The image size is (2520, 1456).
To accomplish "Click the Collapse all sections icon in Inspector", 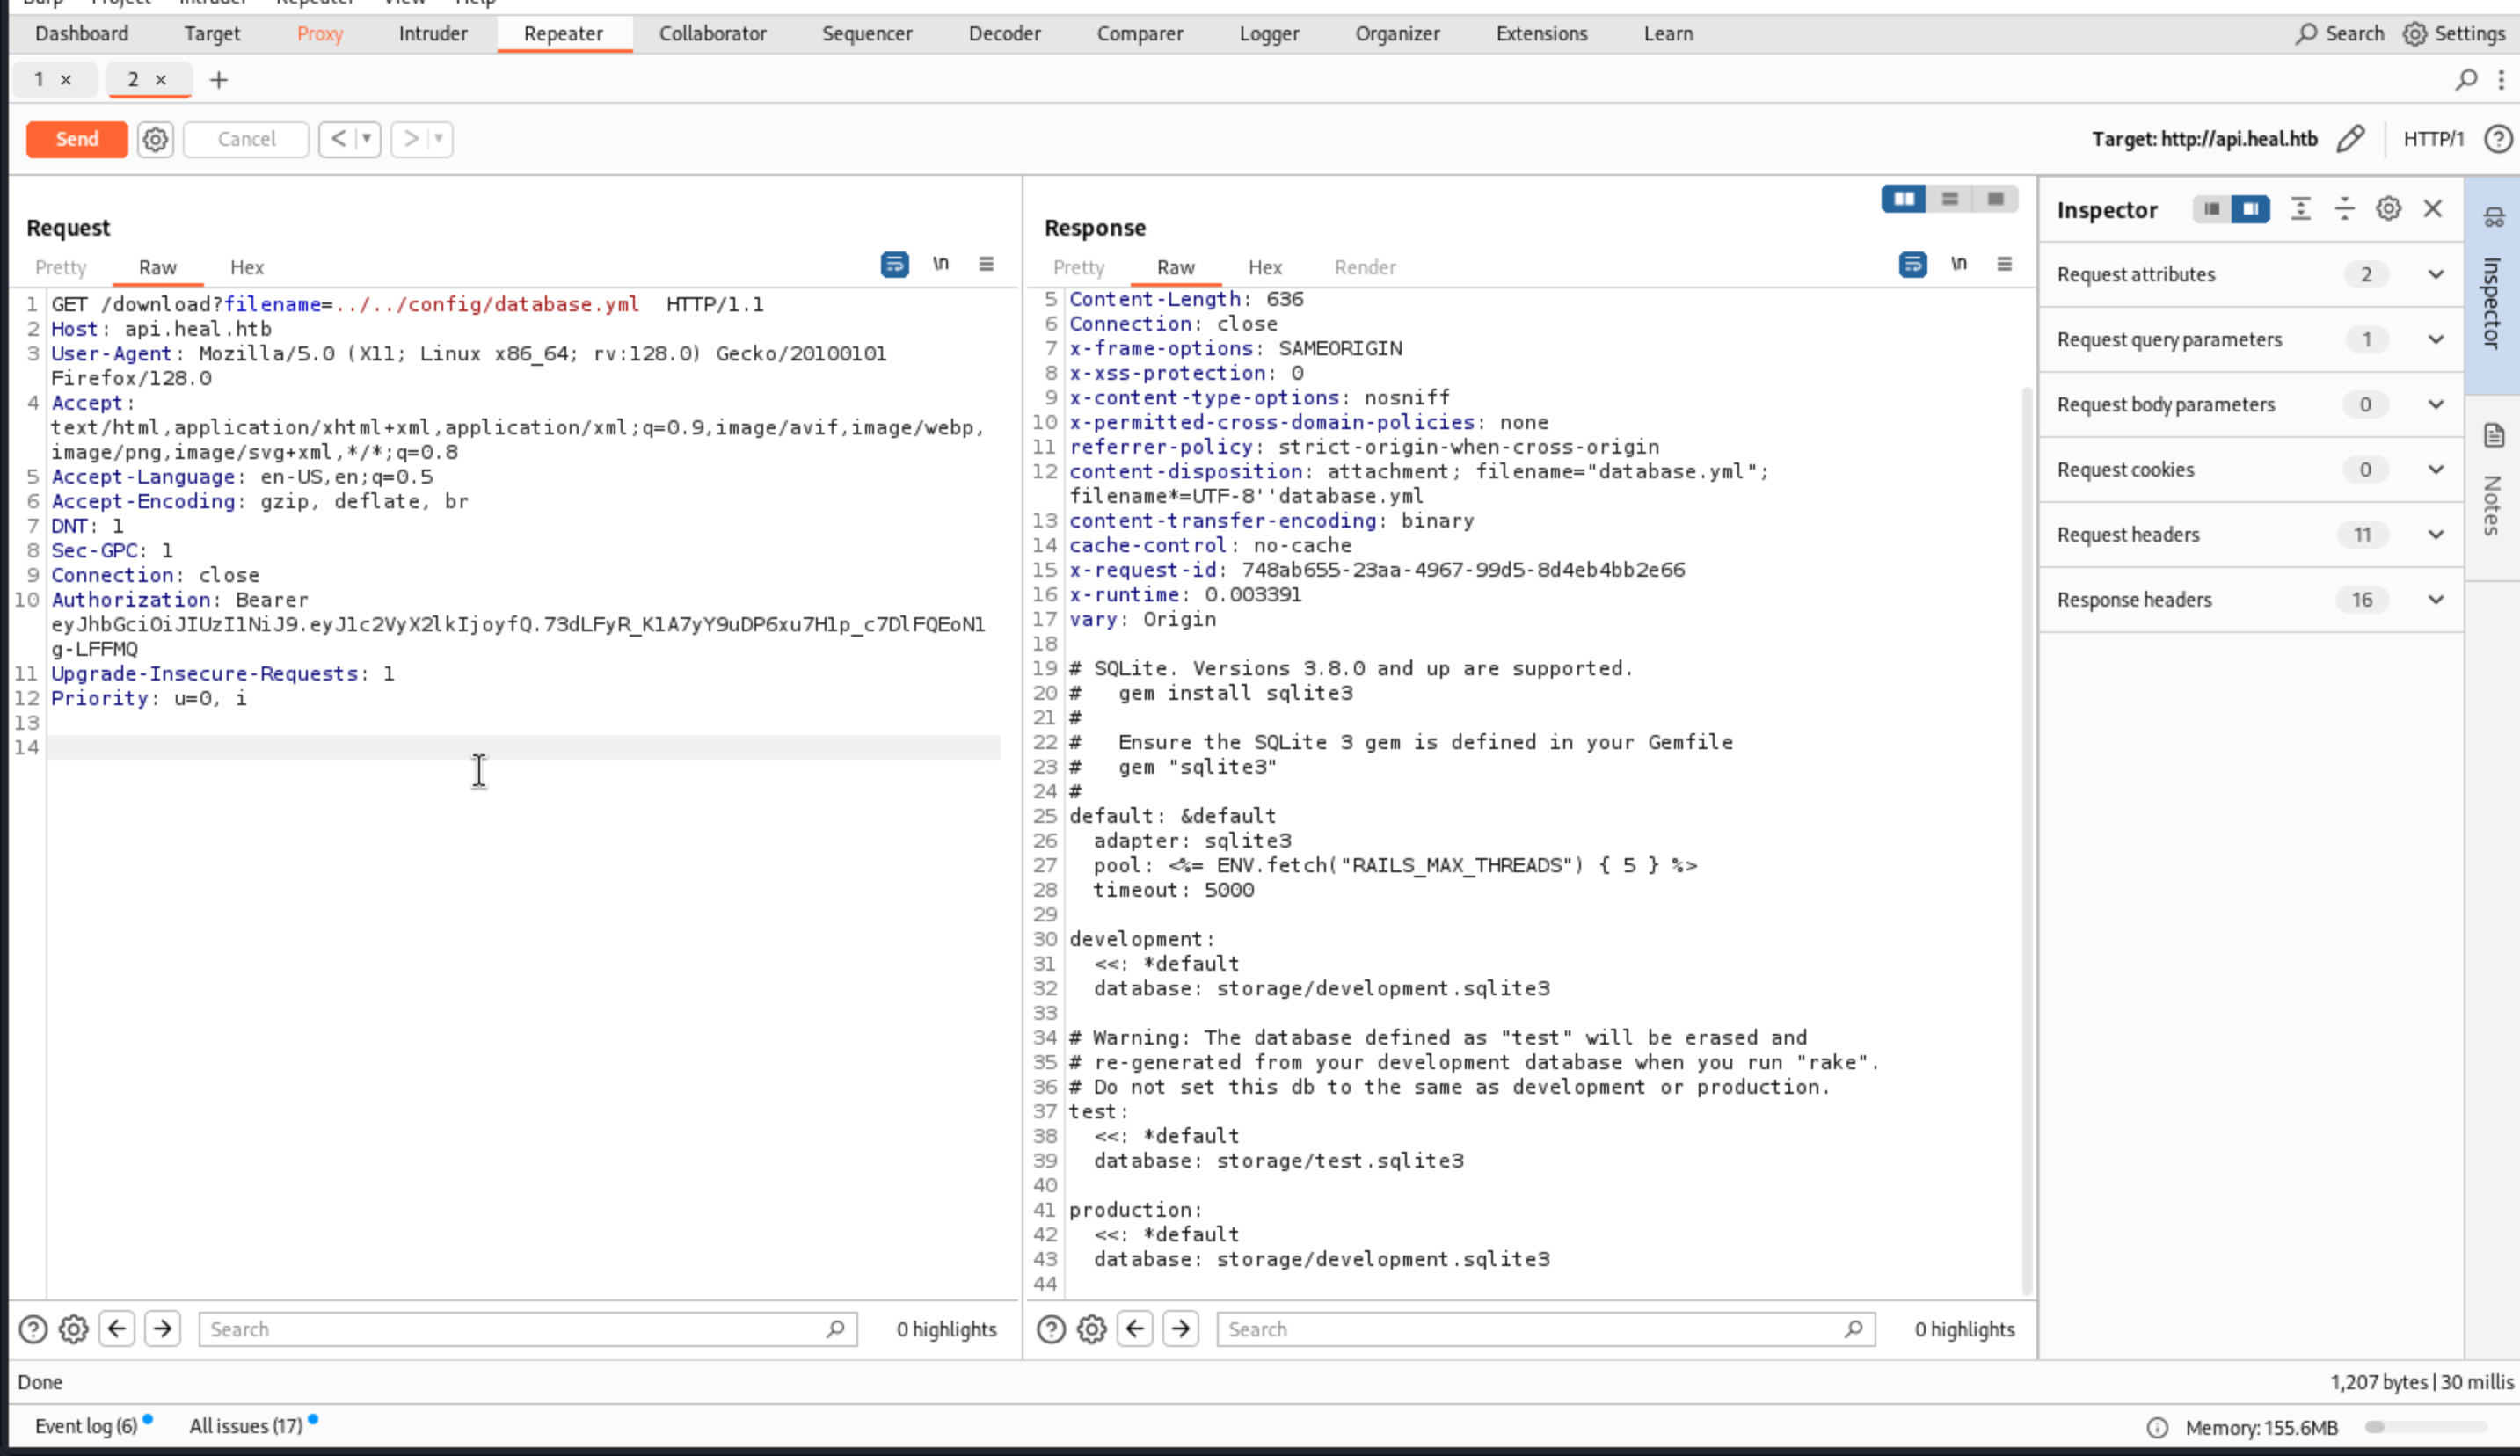I will [x=2344, y=209].
